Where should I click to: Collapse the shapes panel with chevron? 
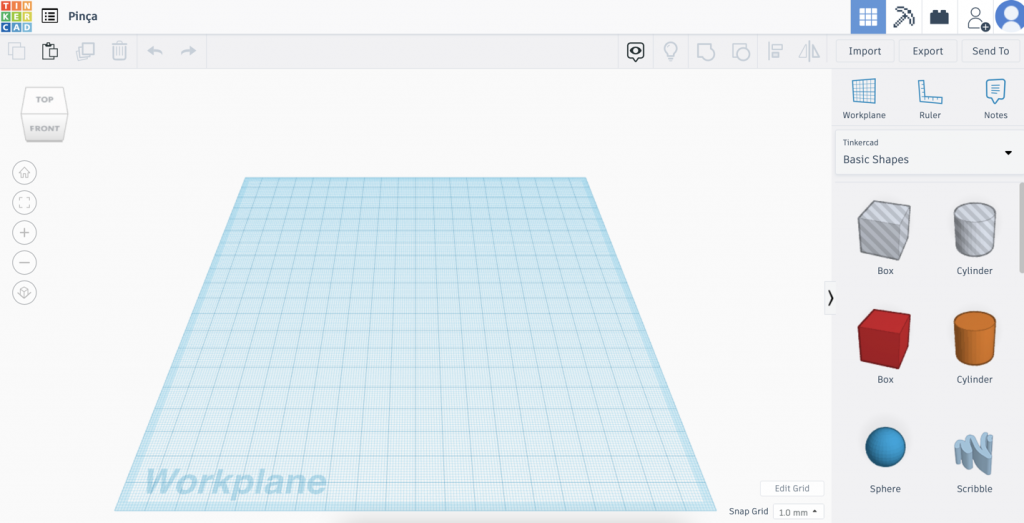[x=830, y=297]
